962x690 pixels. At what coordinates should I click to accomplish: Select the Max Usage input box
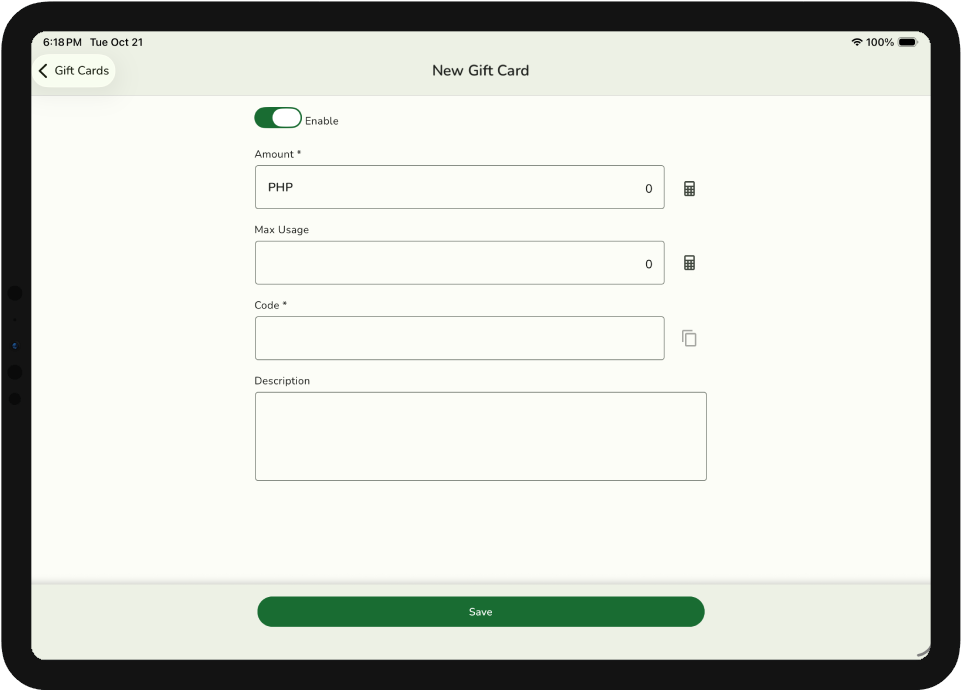[x=459, y=263]
